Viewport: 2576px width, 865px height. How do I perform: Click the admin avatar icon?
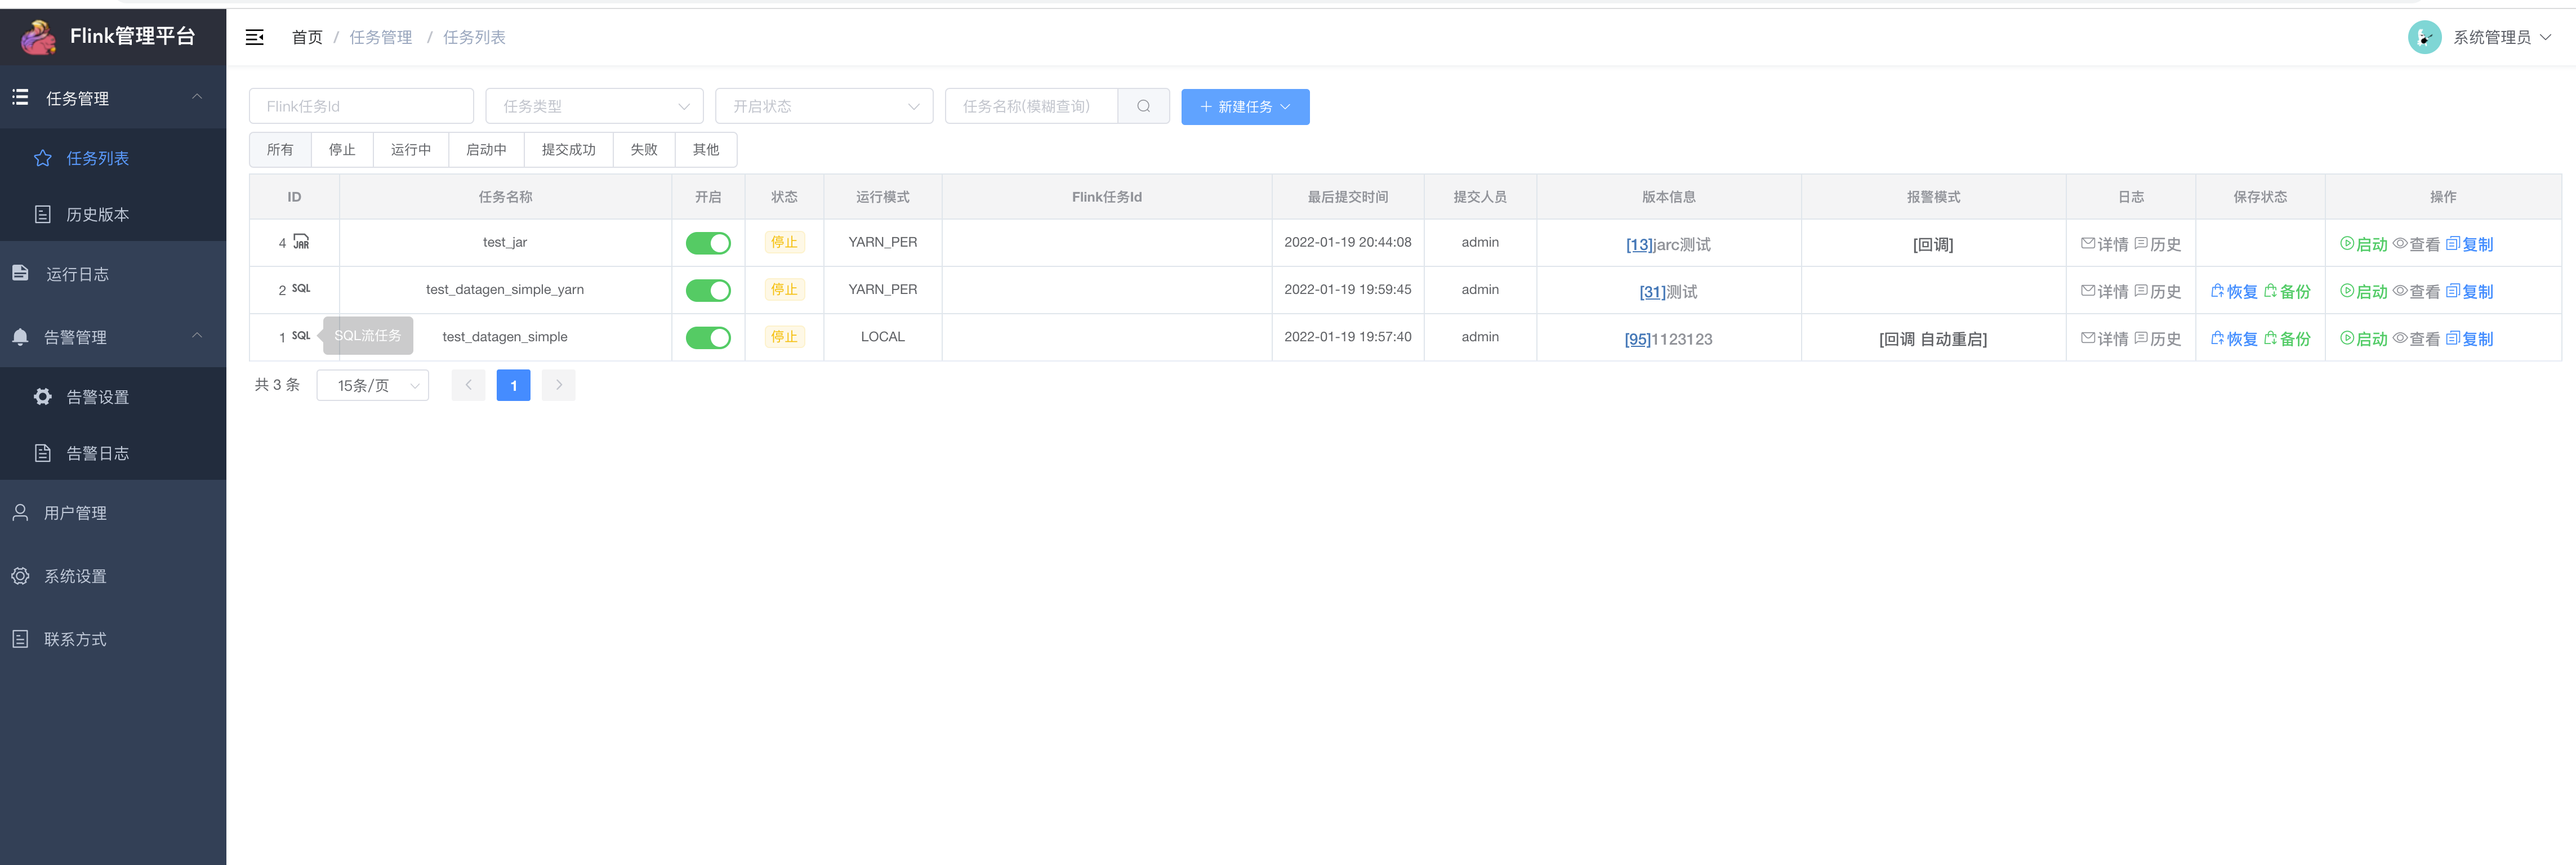[2424, 37]
